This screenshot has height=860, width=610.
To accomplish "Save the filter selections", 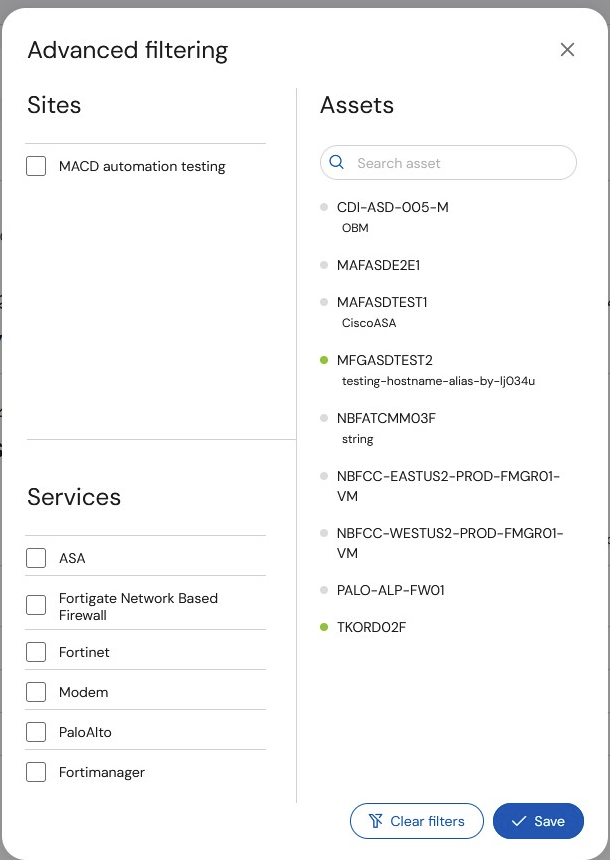I will pos(538,821).
